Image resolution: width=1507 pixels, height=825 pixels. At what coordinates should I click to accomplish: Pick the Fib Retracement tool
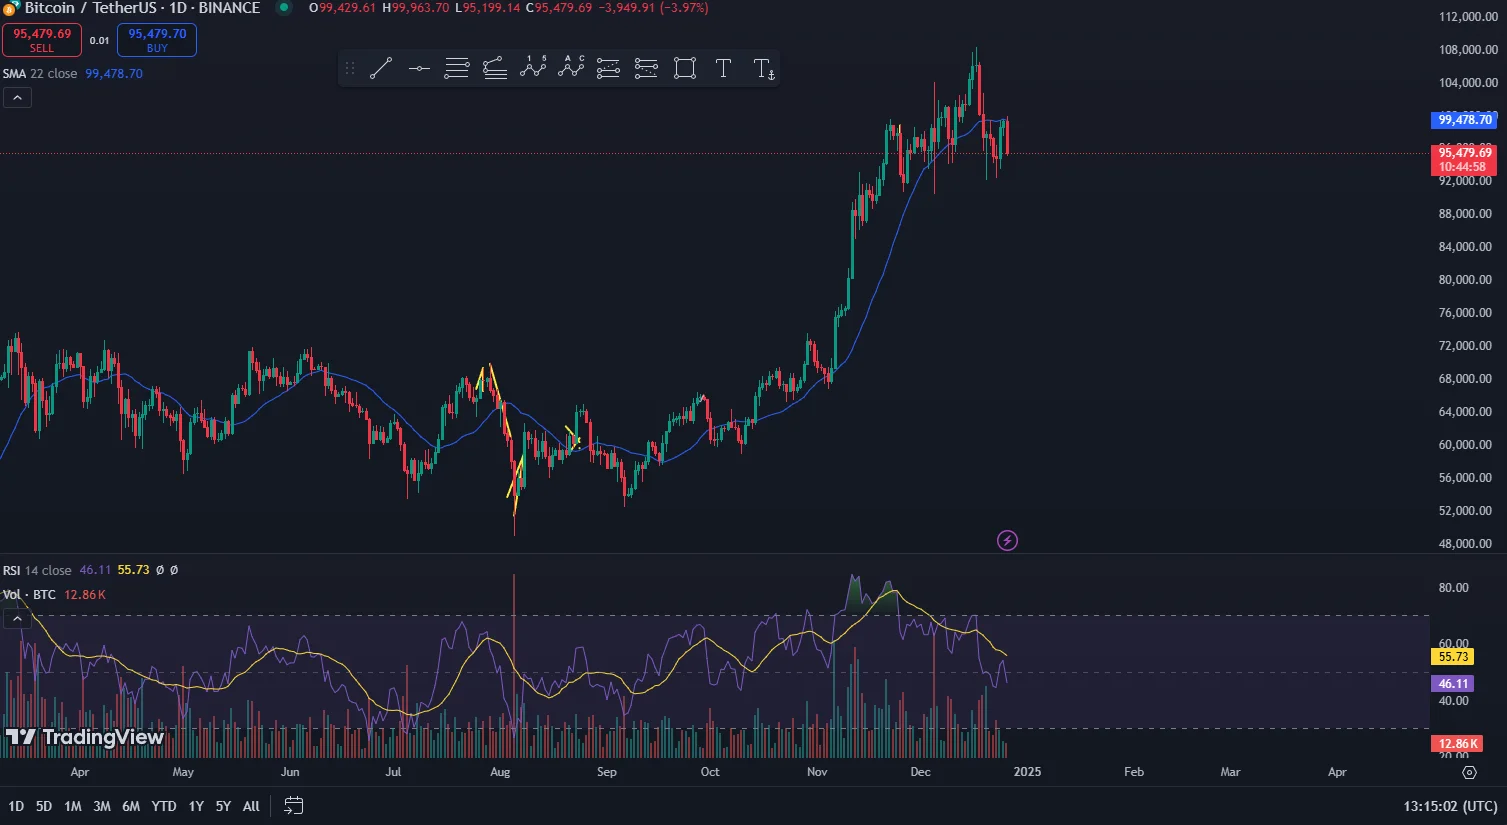point(457,69)
